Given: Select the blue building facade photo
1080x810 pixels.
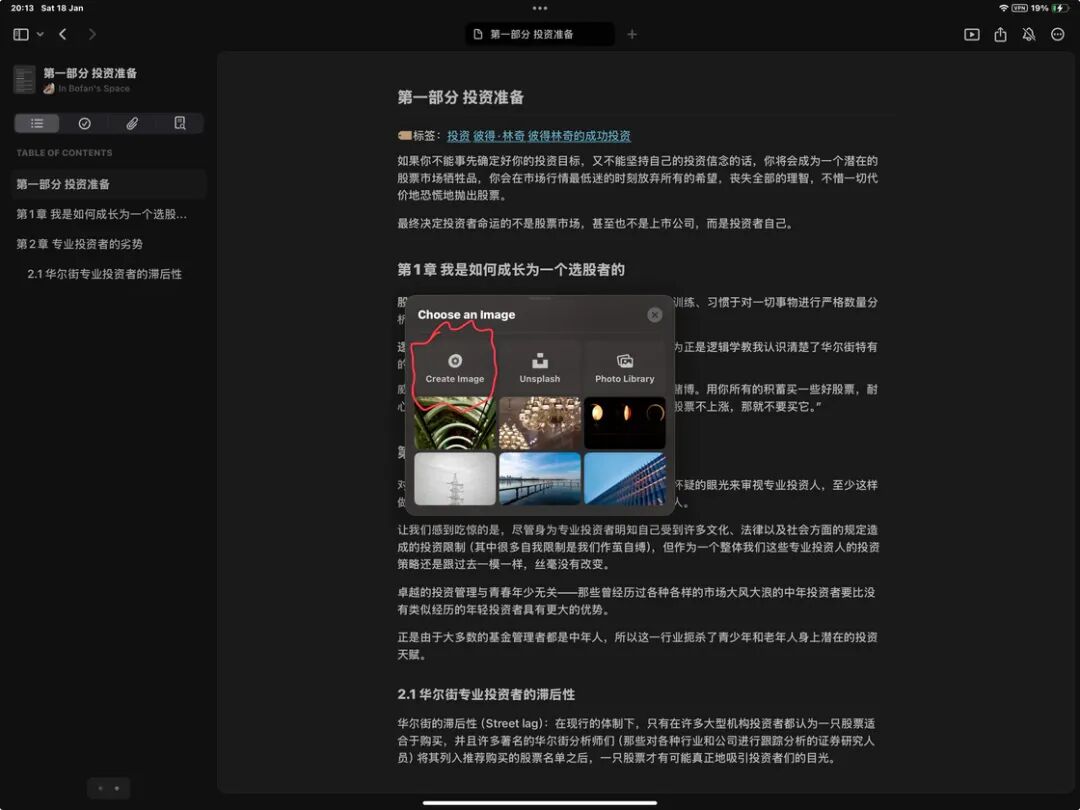Looking at the screenshot, I should [625, 479].
